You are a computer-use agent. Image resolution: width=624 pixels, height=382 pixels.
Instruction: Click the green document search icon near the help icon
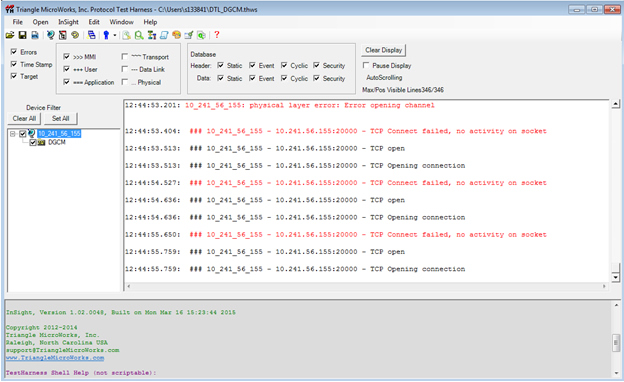(x=201, y=35)
